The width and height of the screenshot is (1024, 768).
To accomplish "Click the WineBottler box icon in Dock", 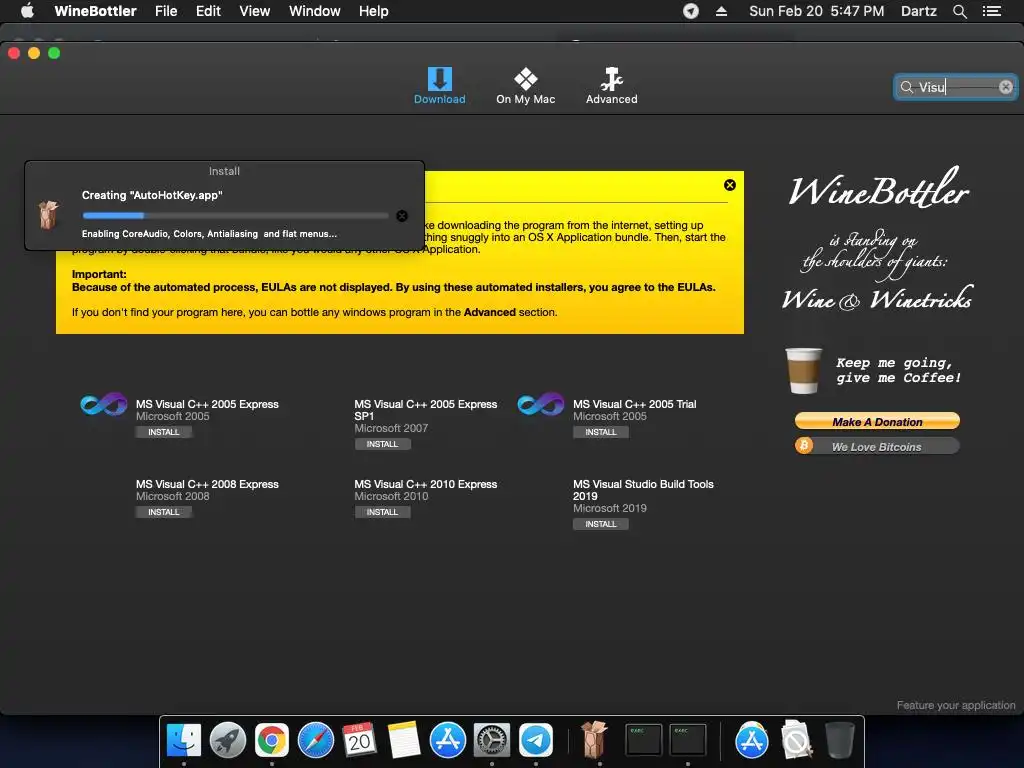I will 594,740.
